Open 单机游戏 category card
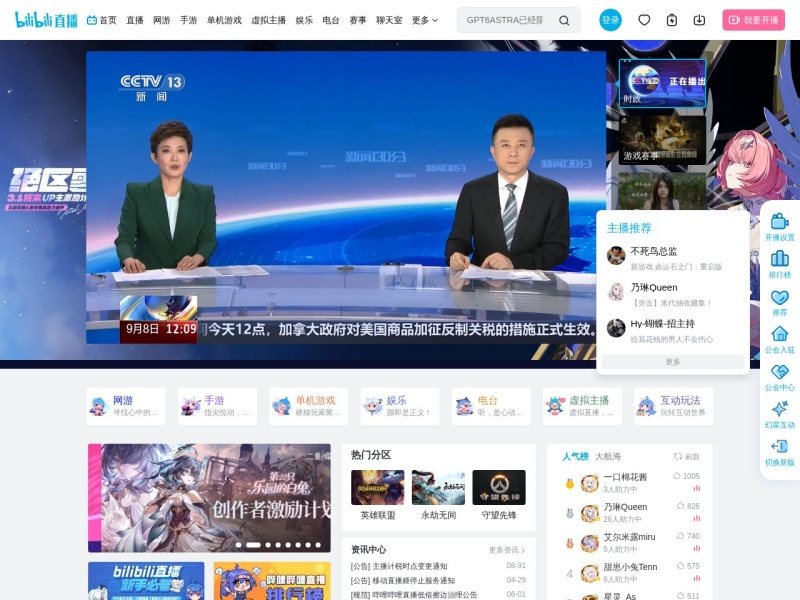The image size is (800, 600). tap(309, 406)
